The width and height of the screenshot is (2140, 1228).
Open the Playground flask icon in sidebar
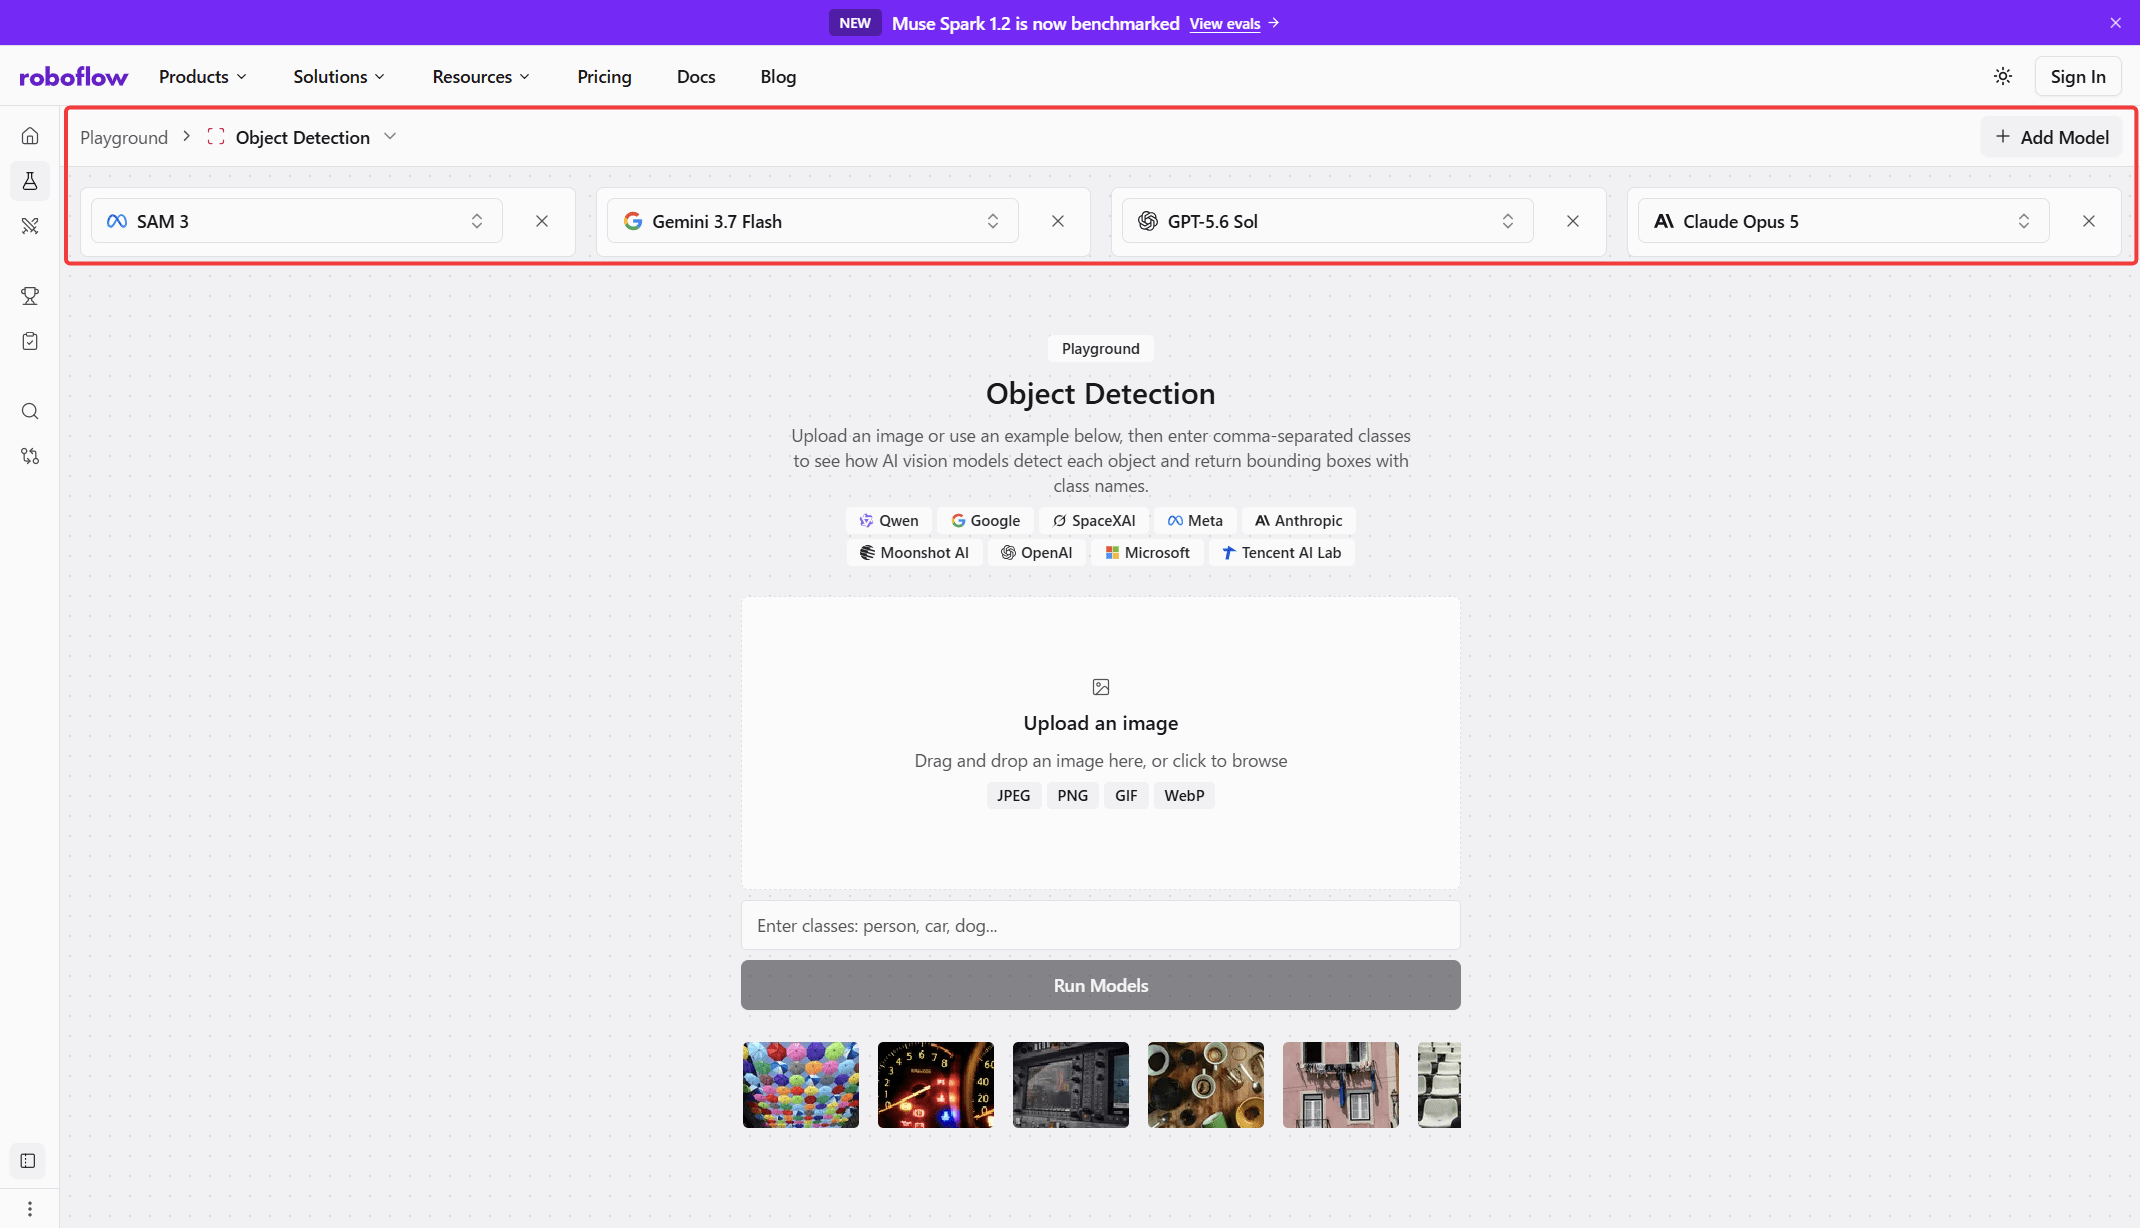click(x=30, y=181)
